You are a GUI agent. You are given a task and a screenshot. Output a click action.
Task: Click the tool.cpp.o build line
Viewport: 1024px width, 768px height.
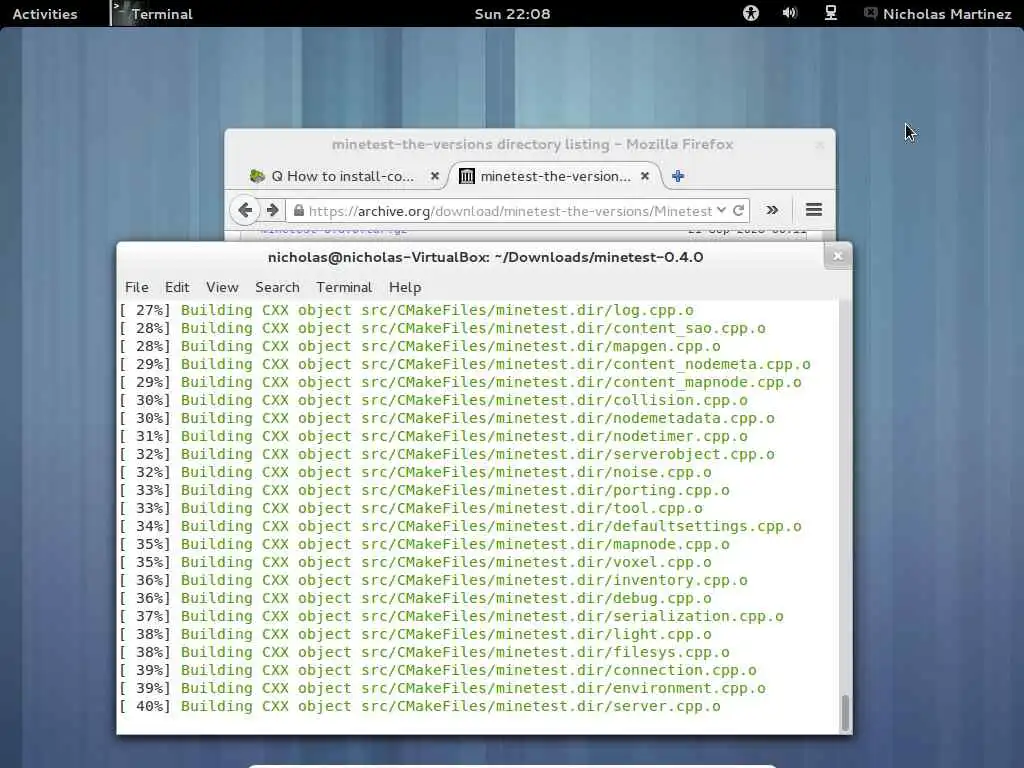(x=411, y=508)
